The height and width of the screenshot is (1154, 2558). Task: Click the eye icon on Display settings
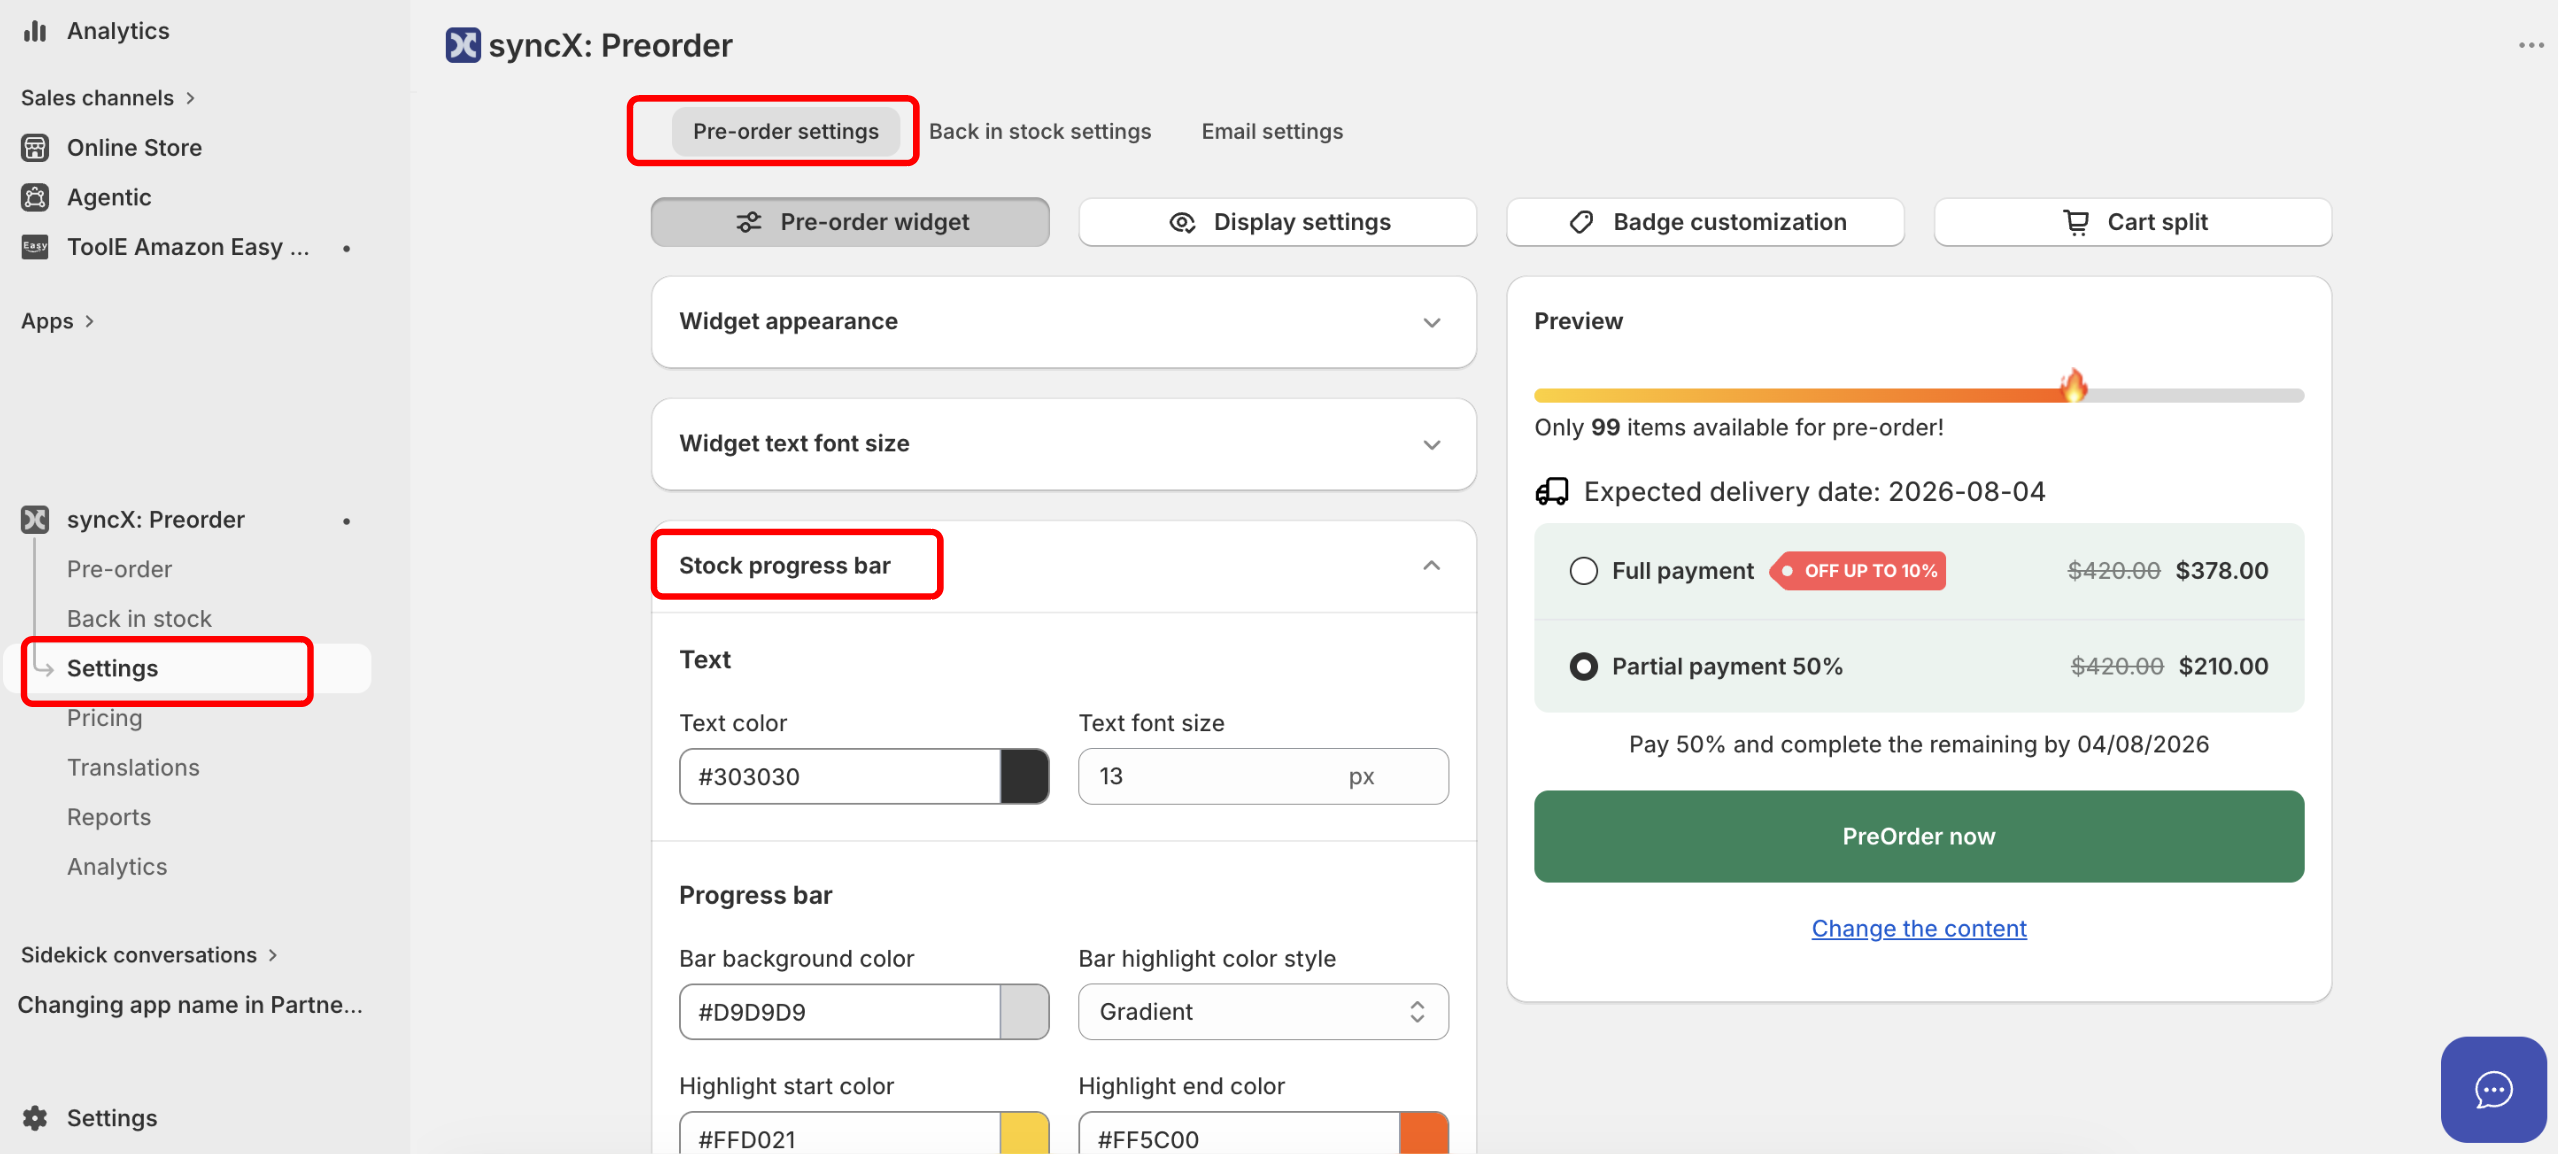pyautogui.click(x=1183, y=222)
